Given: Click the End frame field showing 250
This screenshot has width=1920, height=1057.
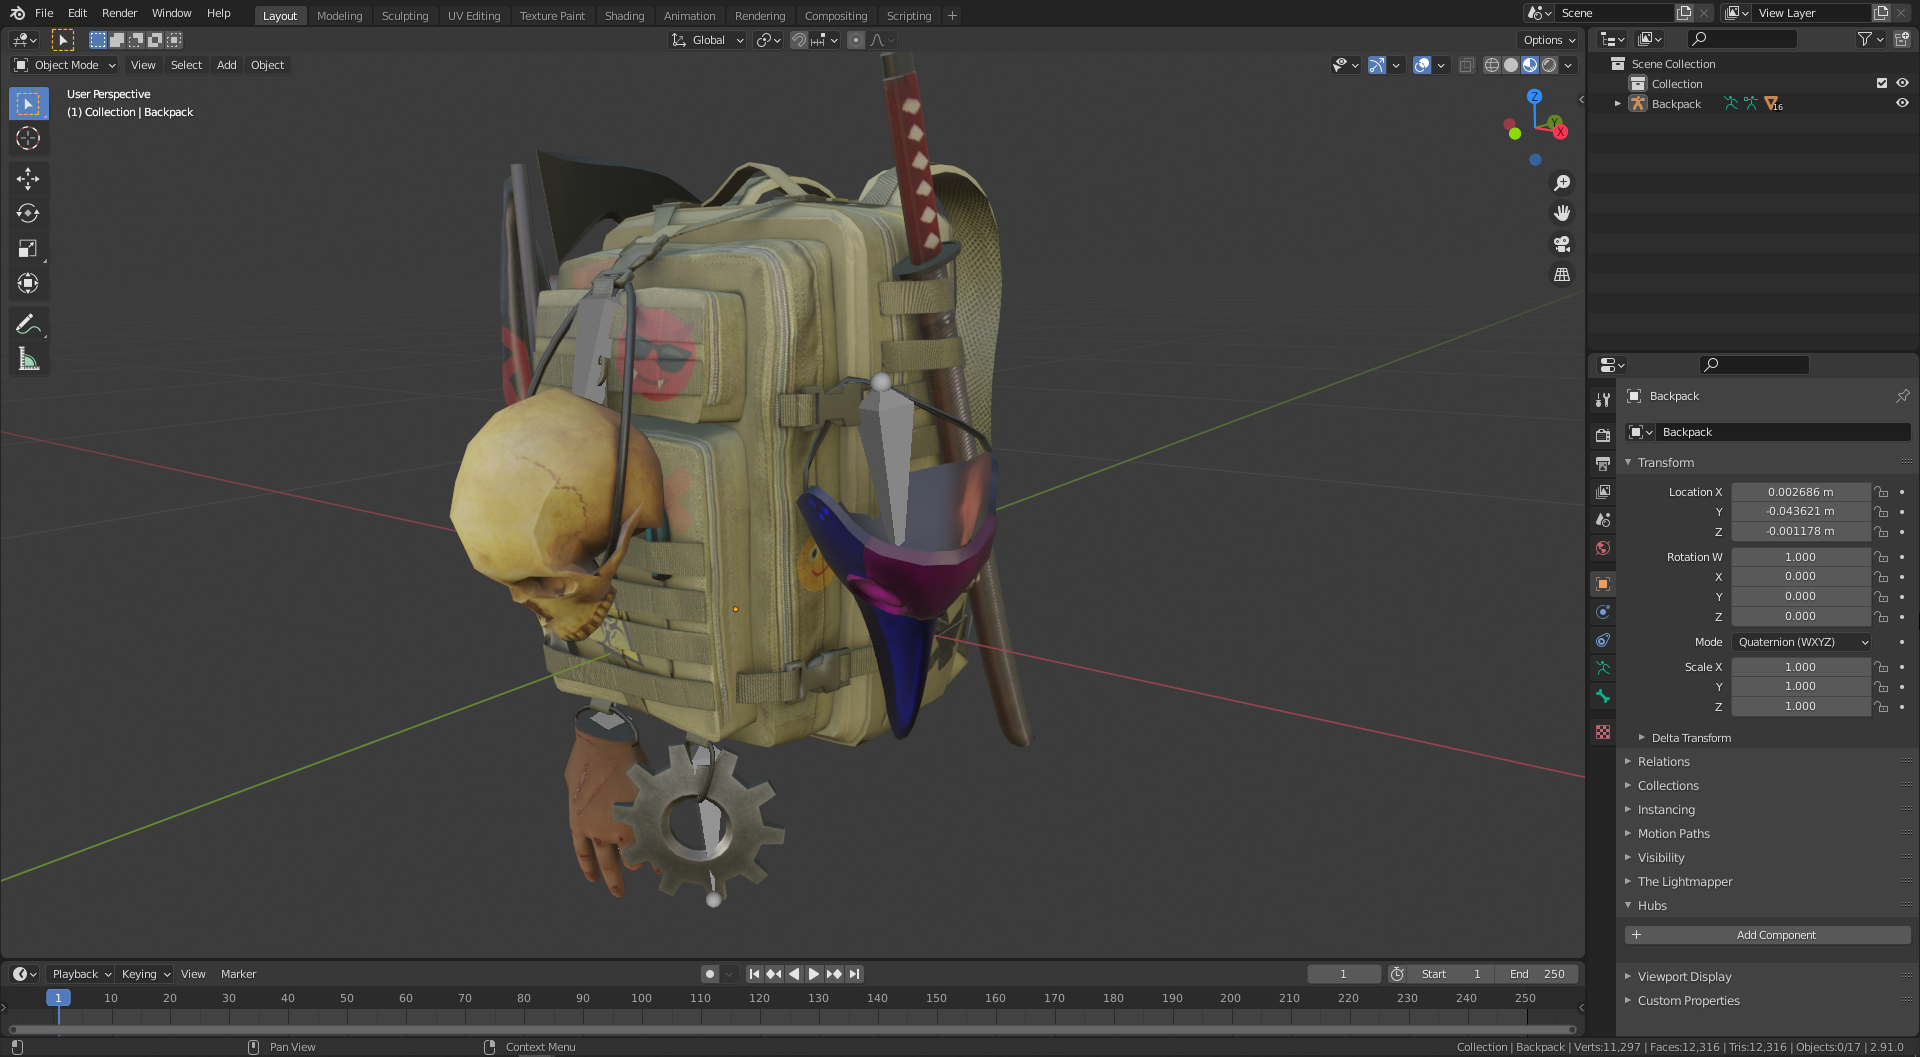Looking at the screenshot, I should 1537,973.
